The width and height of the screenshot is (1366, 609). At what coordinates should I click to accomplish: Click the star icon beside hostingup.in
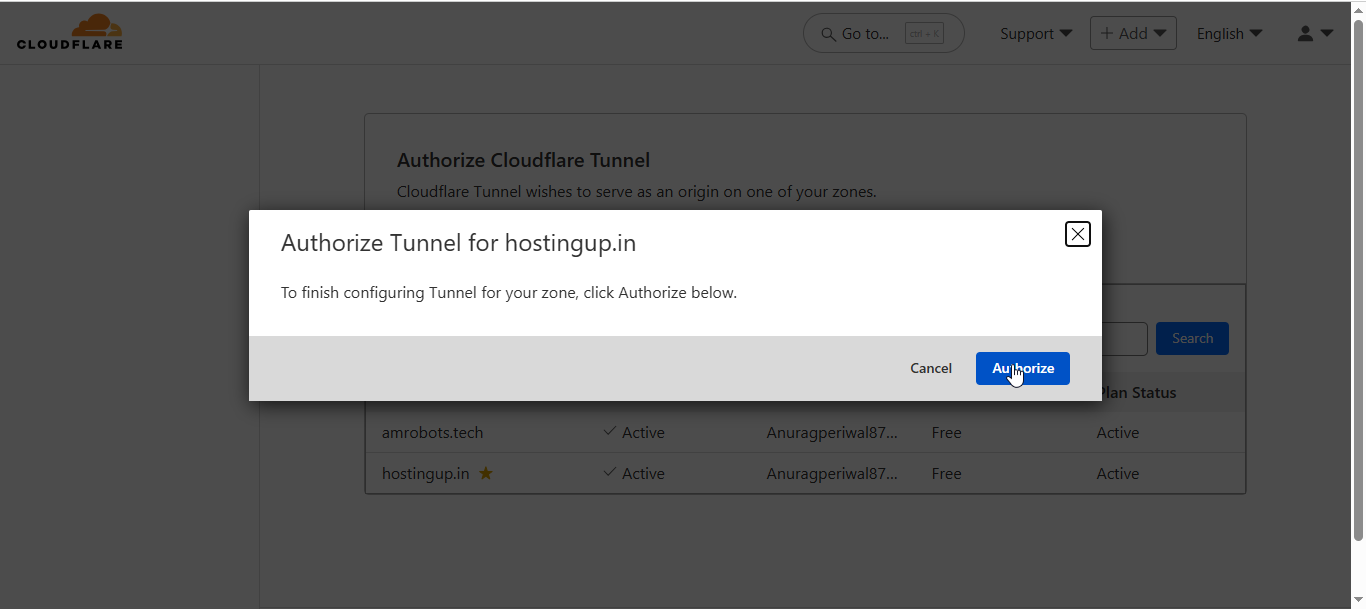pos(486,473)
